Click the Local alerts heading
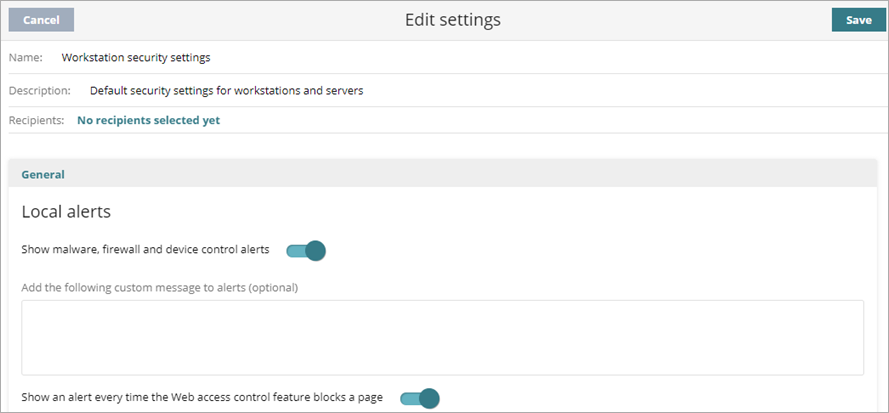The image size is (889, 413). click(x=65, y=212)
